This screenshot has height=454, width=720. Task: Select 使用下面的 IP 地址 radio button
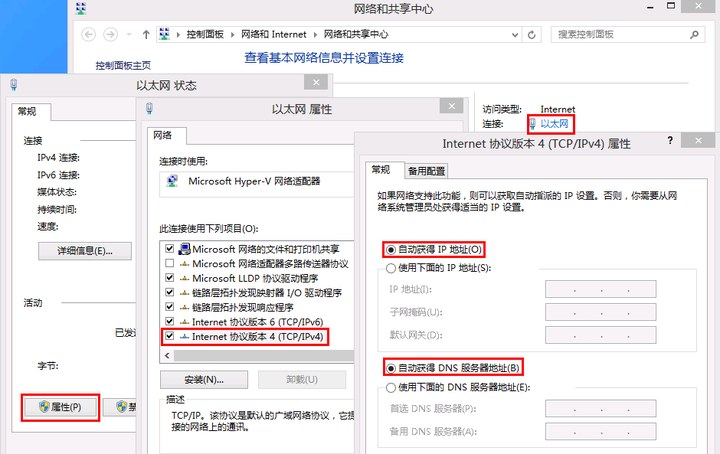(x=391, y=268)
